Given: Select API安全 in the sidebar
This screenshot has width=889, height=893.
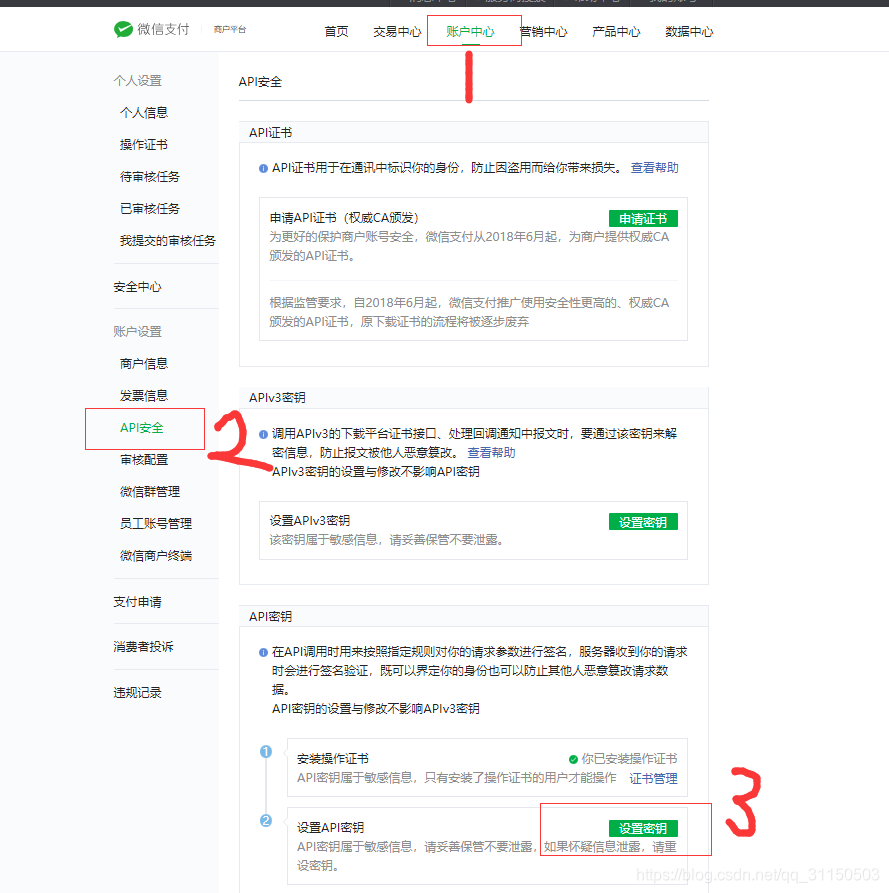Looking at the screenshot, I should coord(142,428).
